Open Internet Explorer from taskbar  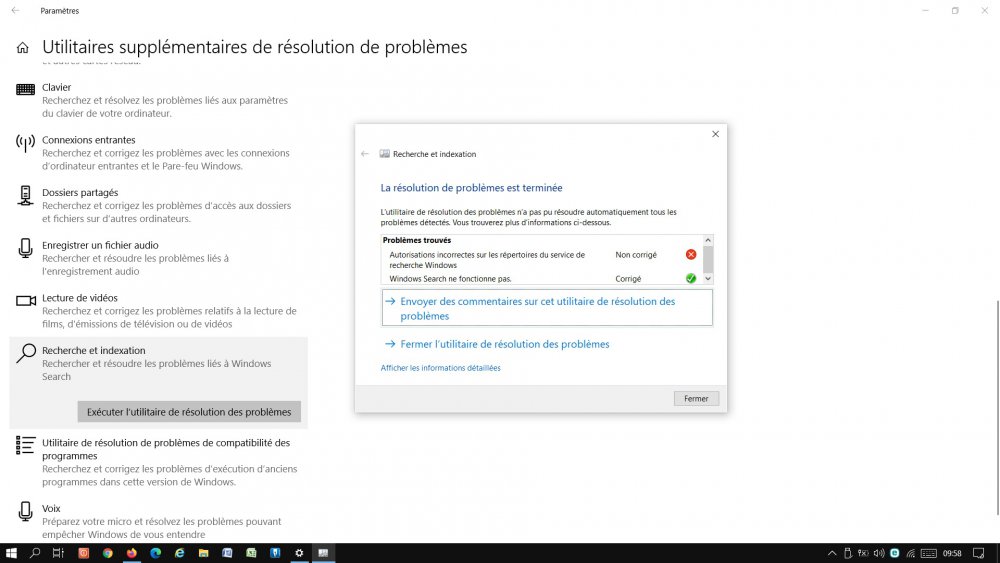[179, 553]
